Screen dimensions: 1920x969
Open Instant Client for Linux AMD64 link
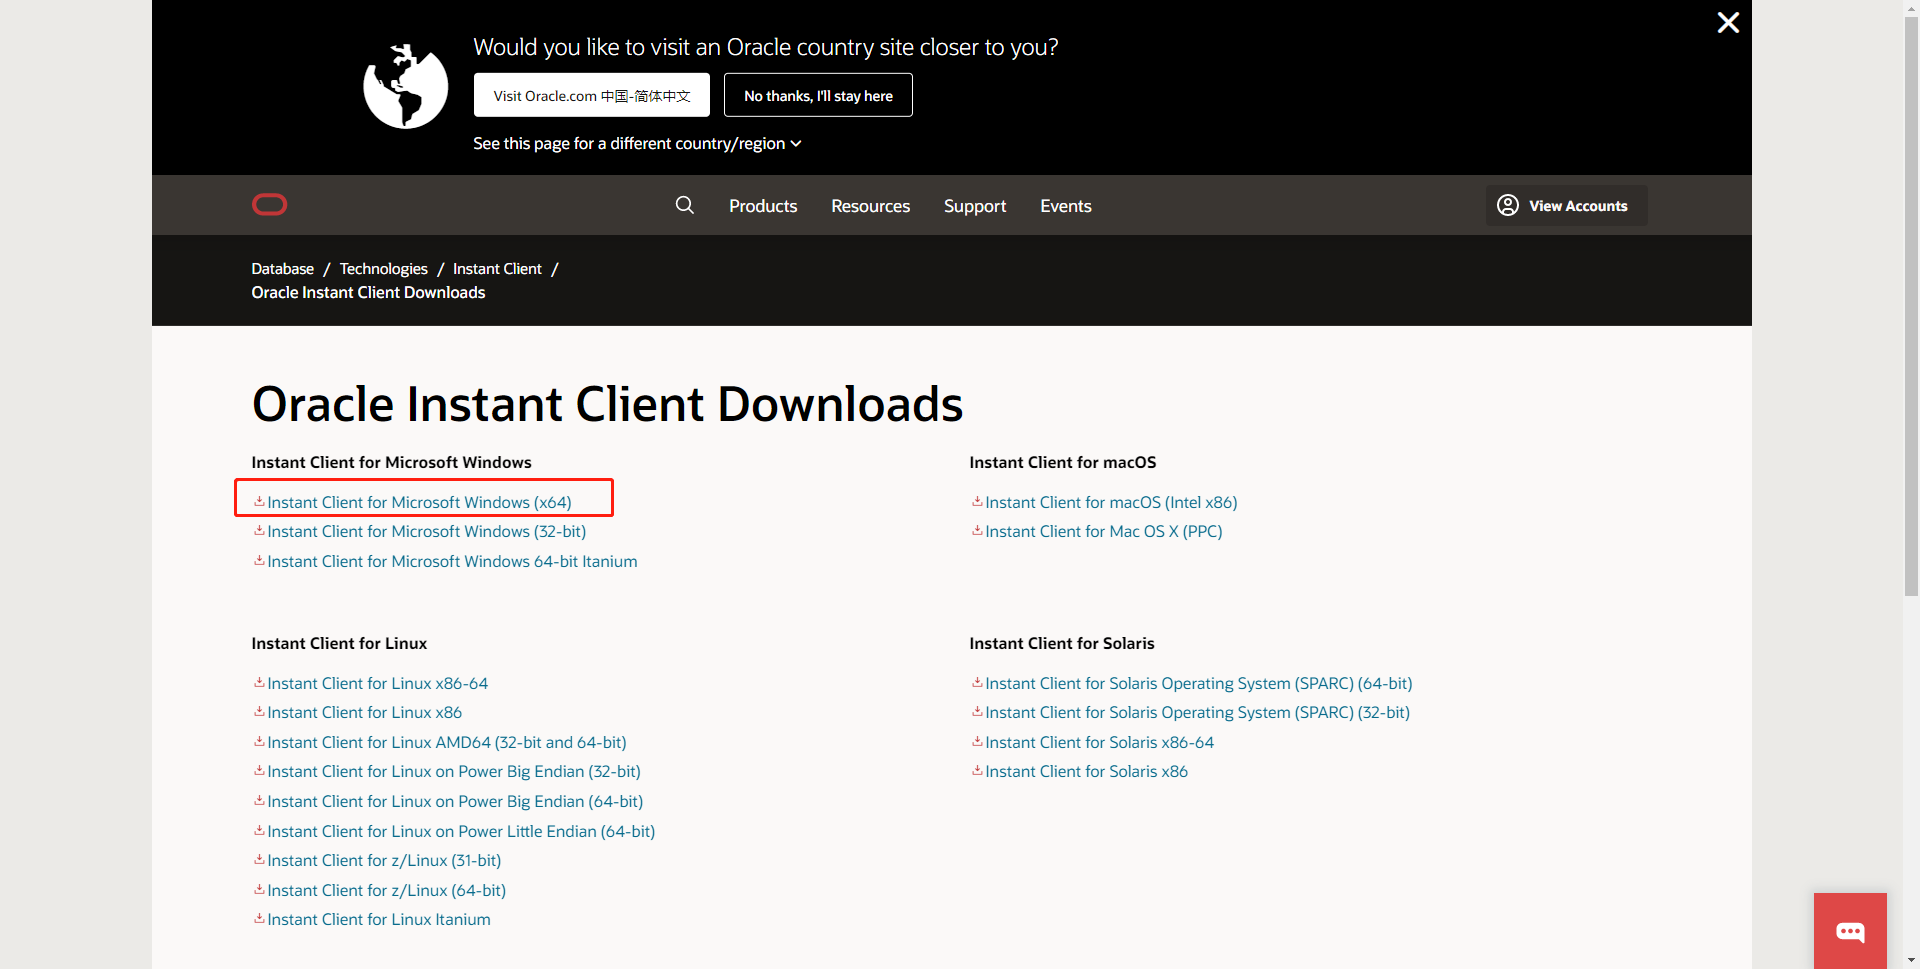tap(447, 742)
